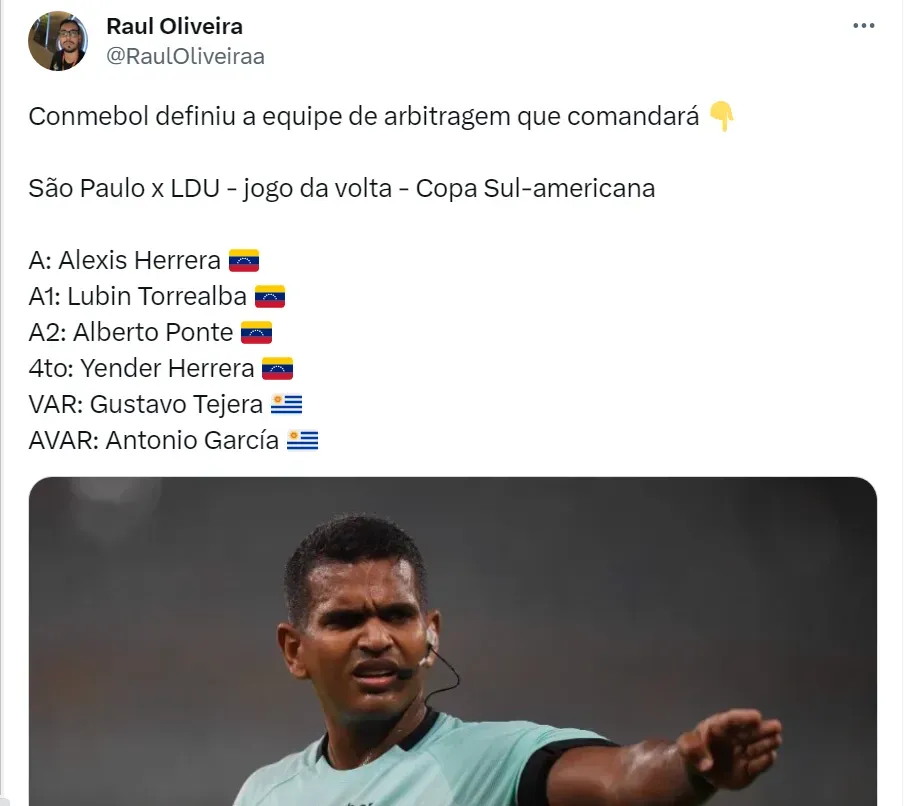Click the text "A: Alexis Herrera"

click(124, 261)
